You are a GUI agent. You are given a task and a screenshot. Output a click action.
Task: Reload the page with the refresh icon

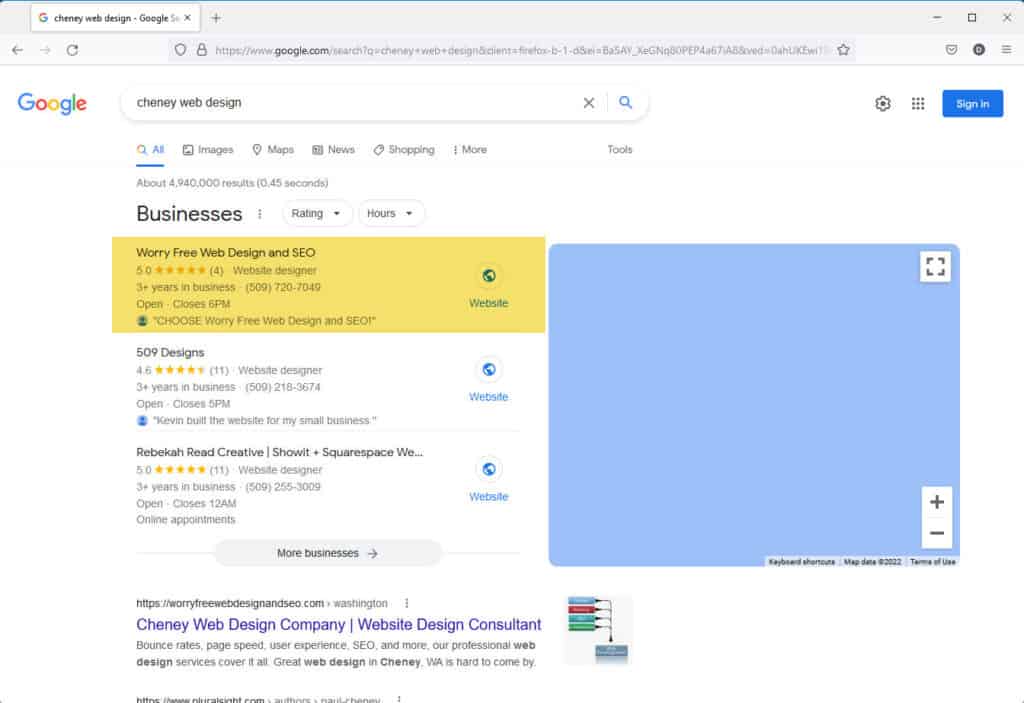[72, 50]
